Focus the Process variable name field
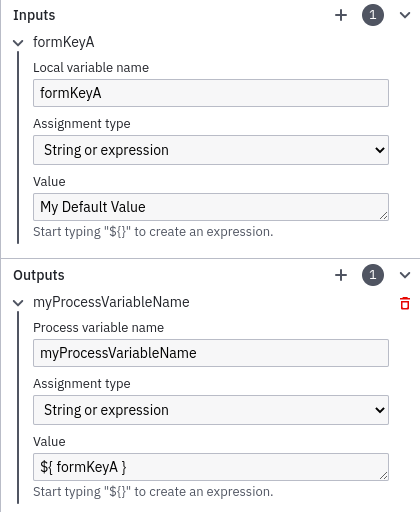Image resolution: width=420 pixels, height=512 pixels. (x=211, y=353)
